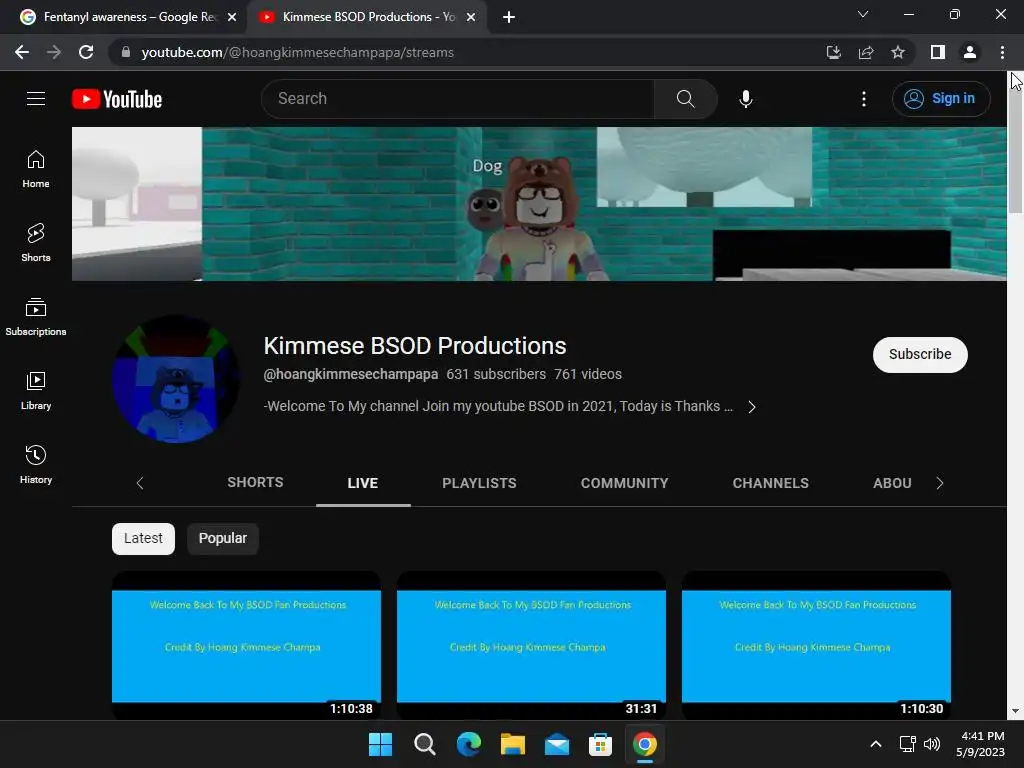Viewport: 1024px width, 768px height.
Task: Toggle Chrome side panel icon
Action: click(938, 52)
